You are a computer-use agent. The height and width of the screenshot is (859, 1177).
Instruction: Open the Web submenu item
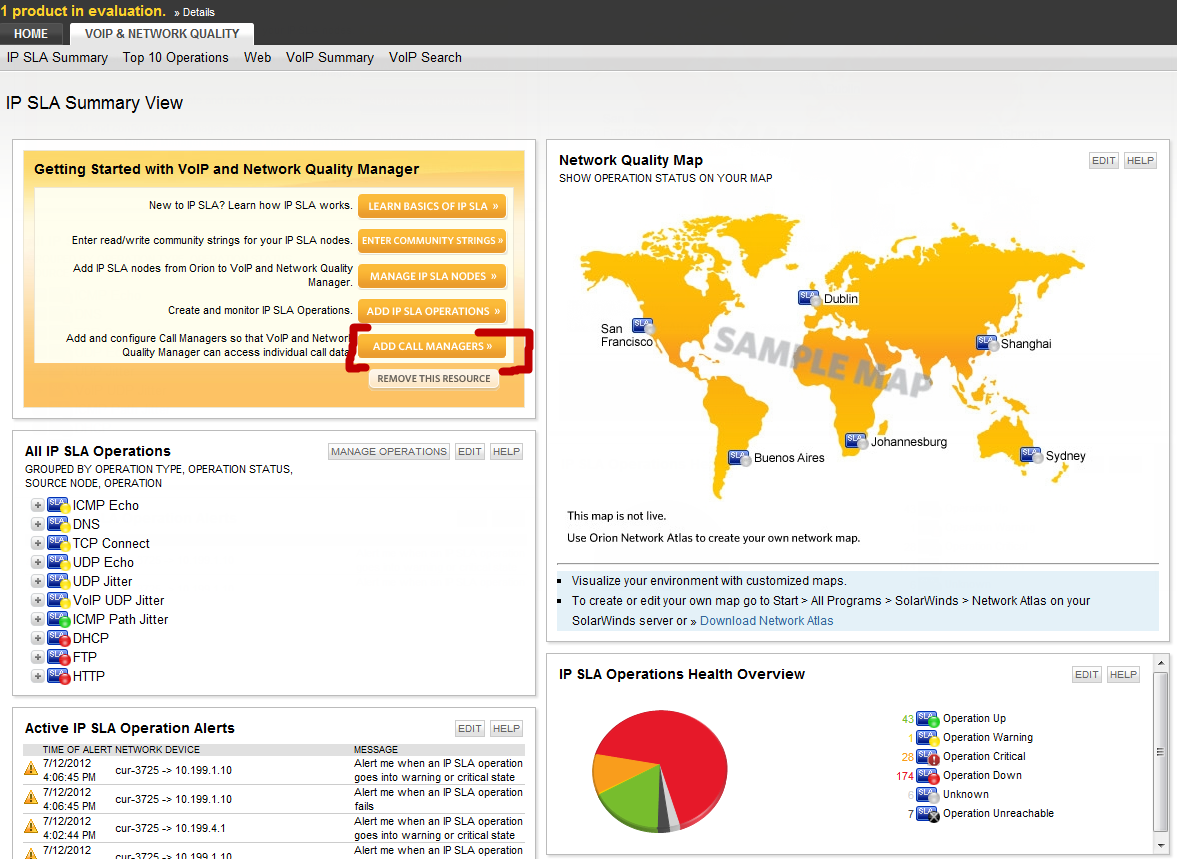pos(257,58)
